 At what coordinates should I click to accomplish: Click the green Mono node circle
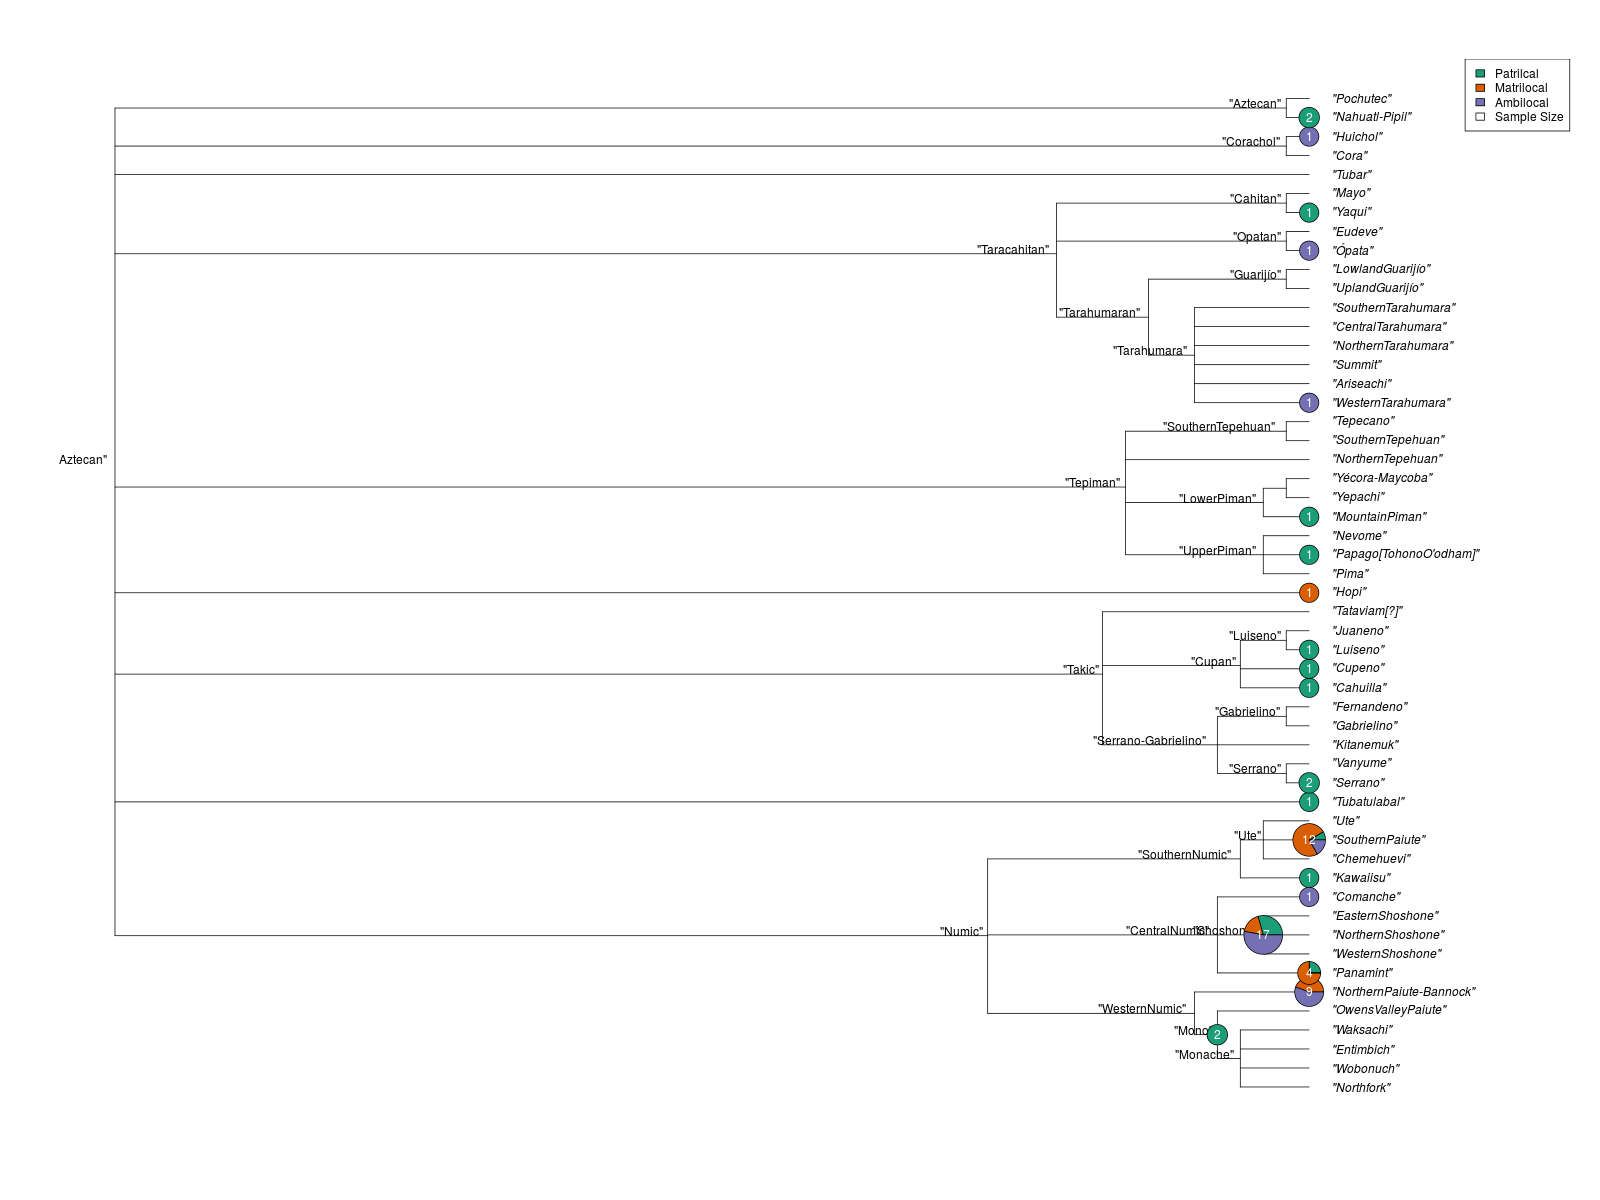[x=1217, y=1035]
